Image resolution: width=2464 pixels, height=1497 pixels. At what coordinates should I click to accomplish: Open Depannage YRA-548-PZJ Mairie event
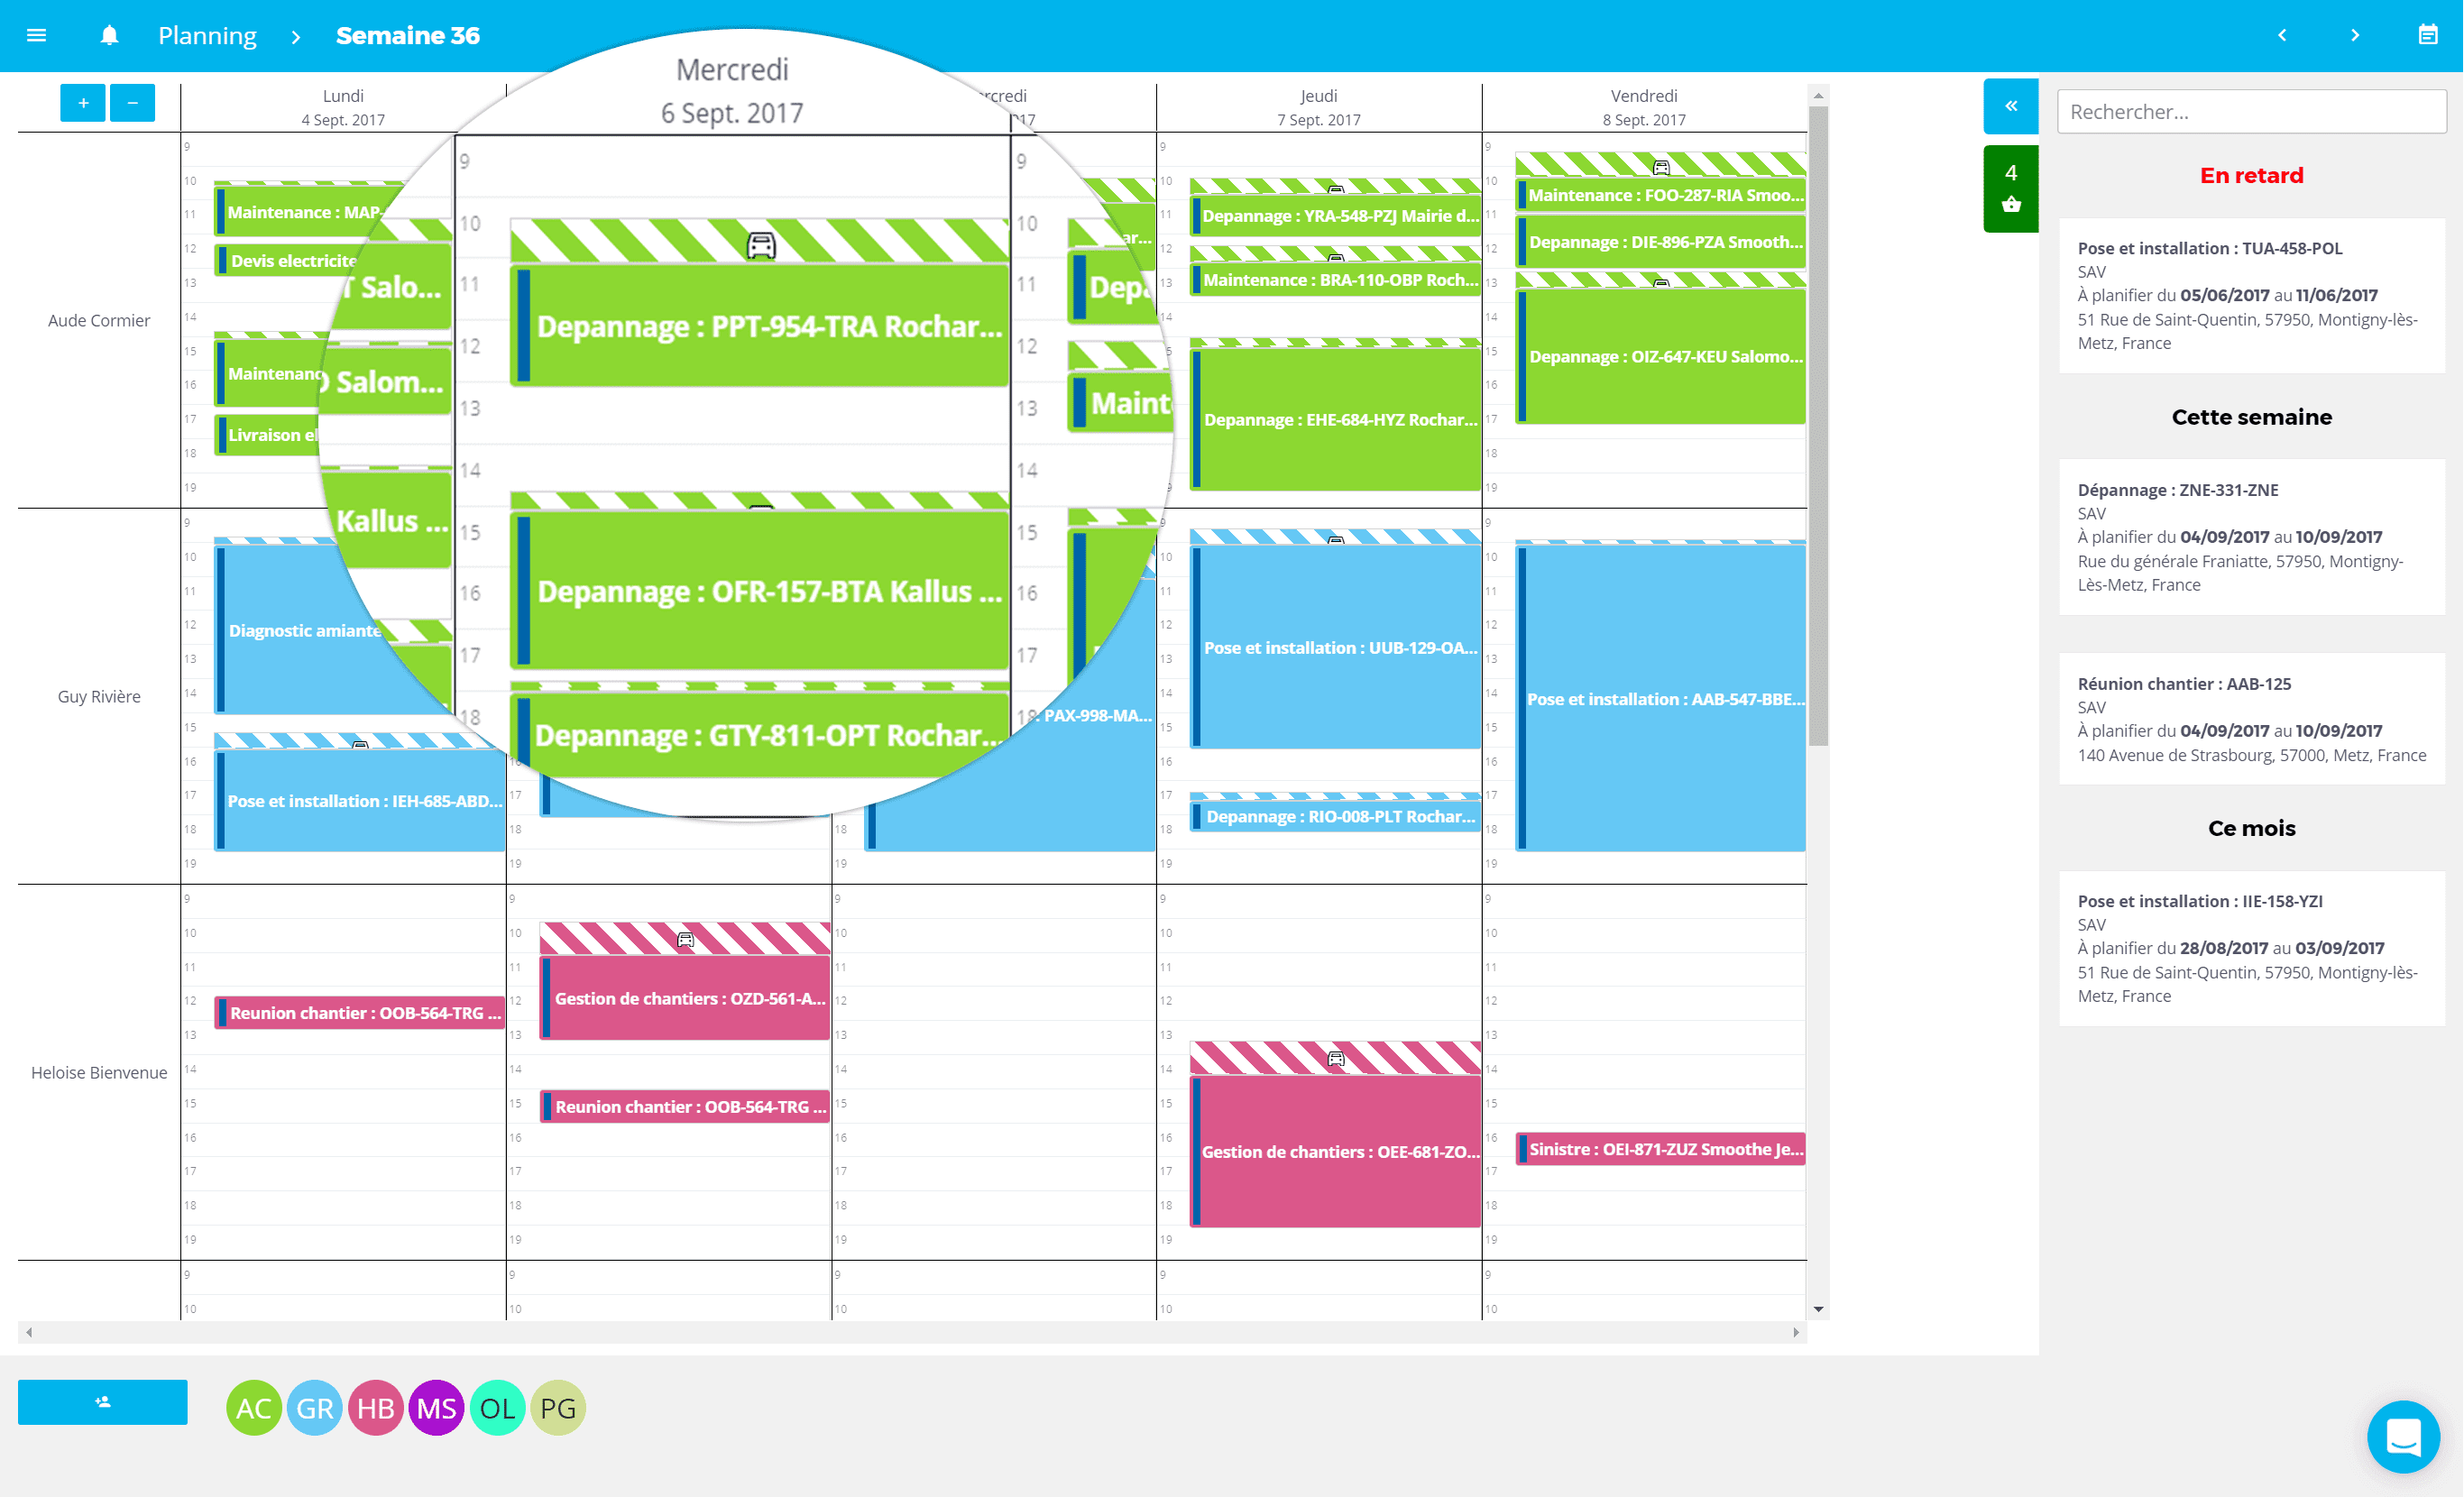click(1335, 216)
